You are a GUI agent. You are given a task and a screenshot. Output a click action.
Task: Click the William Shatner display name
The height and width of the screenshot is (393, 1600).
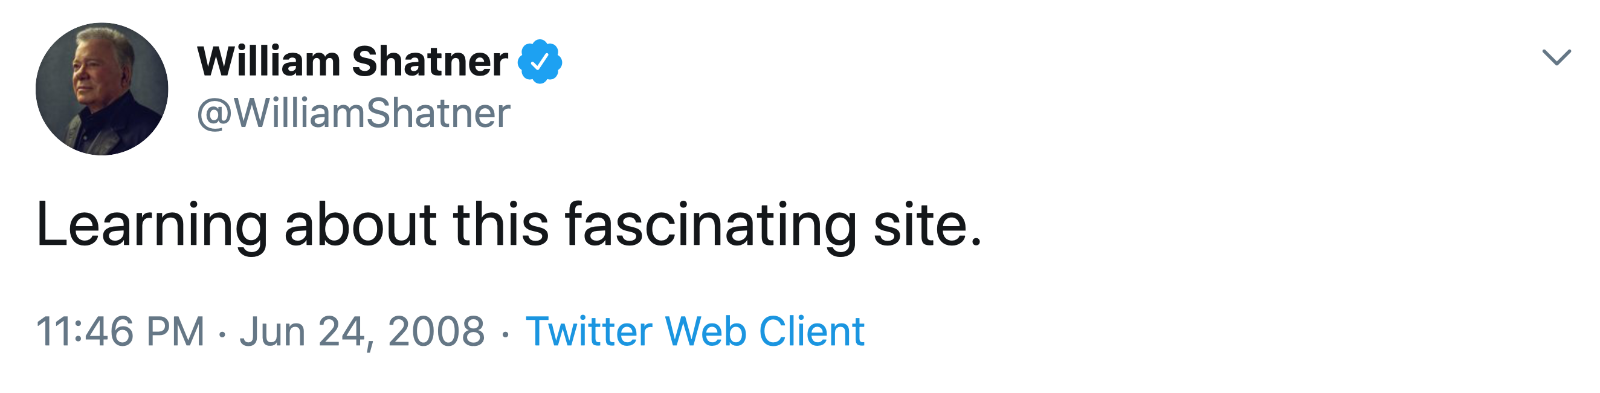(352, 62)
